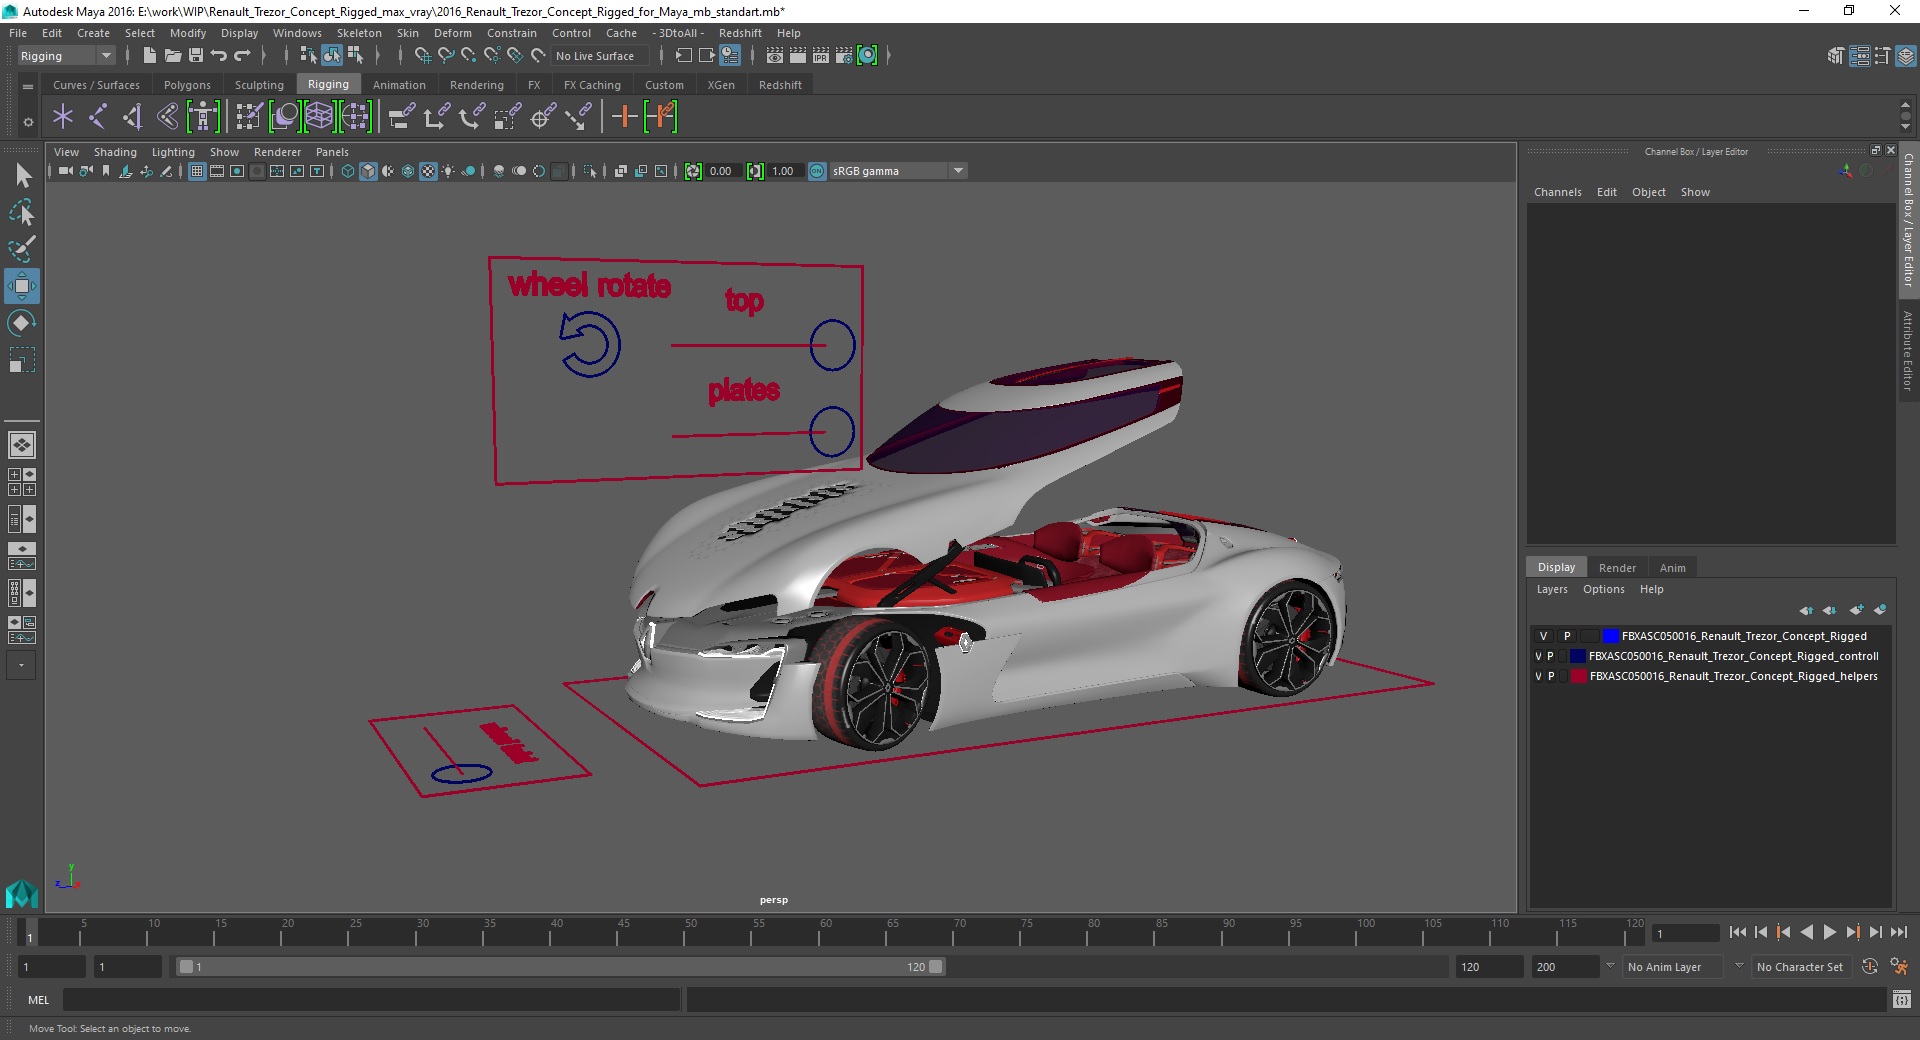
Task: Open the Skeleton menu
Action: tap(359, 33)
